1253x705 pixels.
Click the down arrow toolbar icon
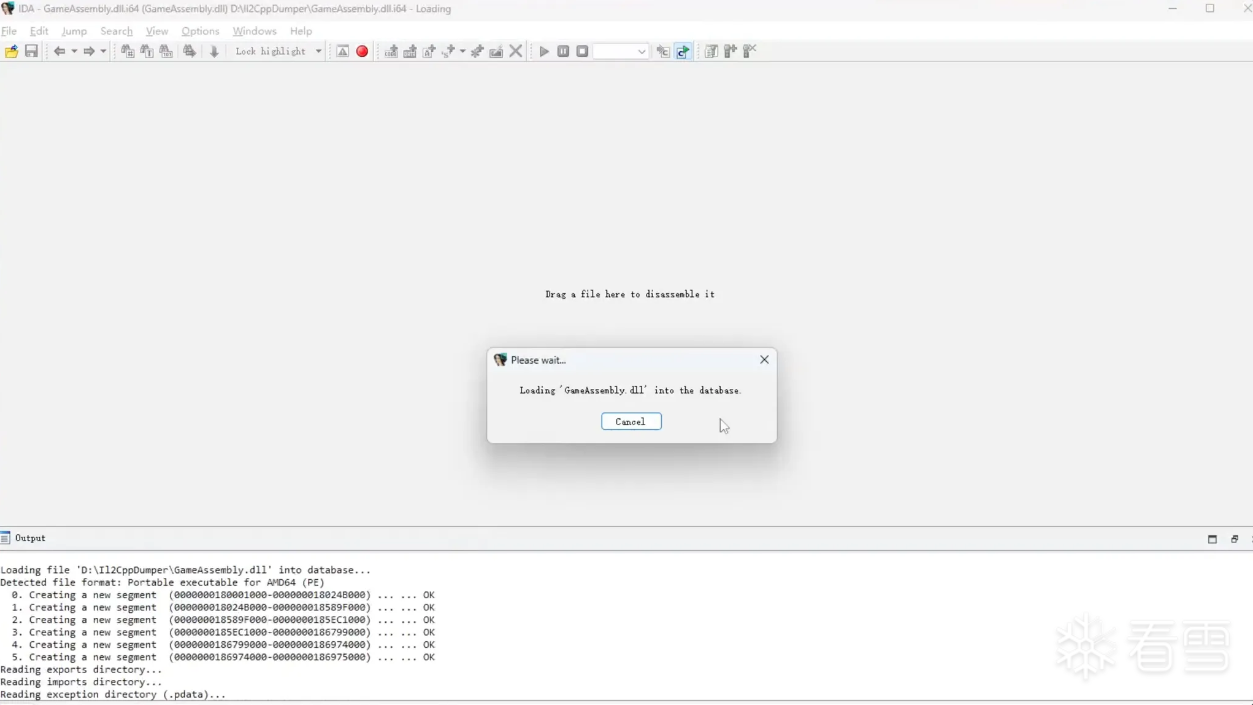(x=213, y=51)
